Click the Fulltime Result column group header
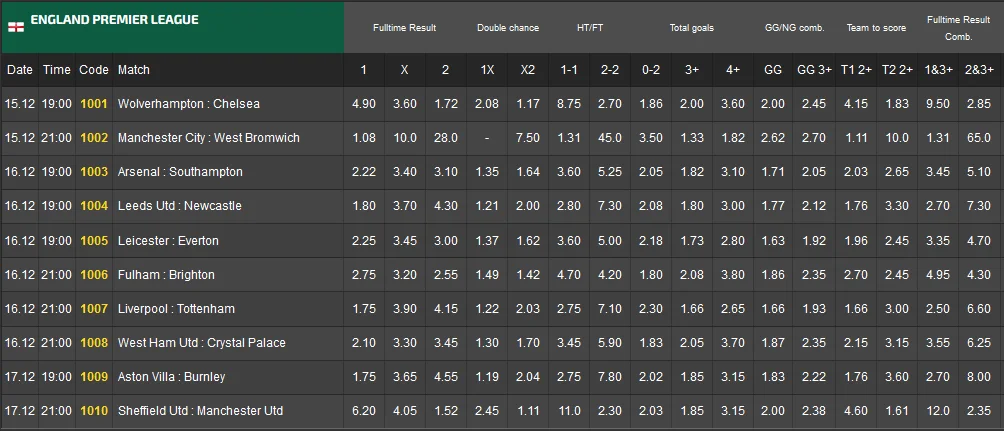Viewport: 1004px width, 431px height. (404, 28)
